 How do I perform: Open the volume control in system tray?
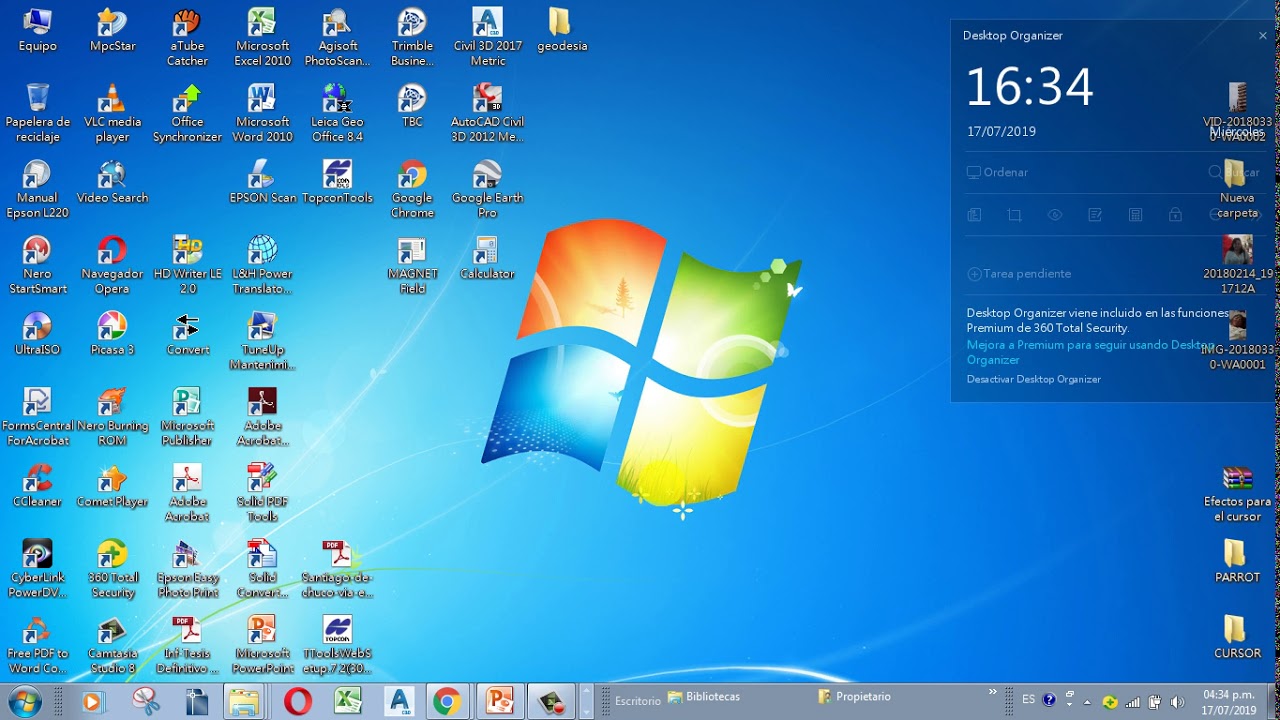[x=1177, y=702]
